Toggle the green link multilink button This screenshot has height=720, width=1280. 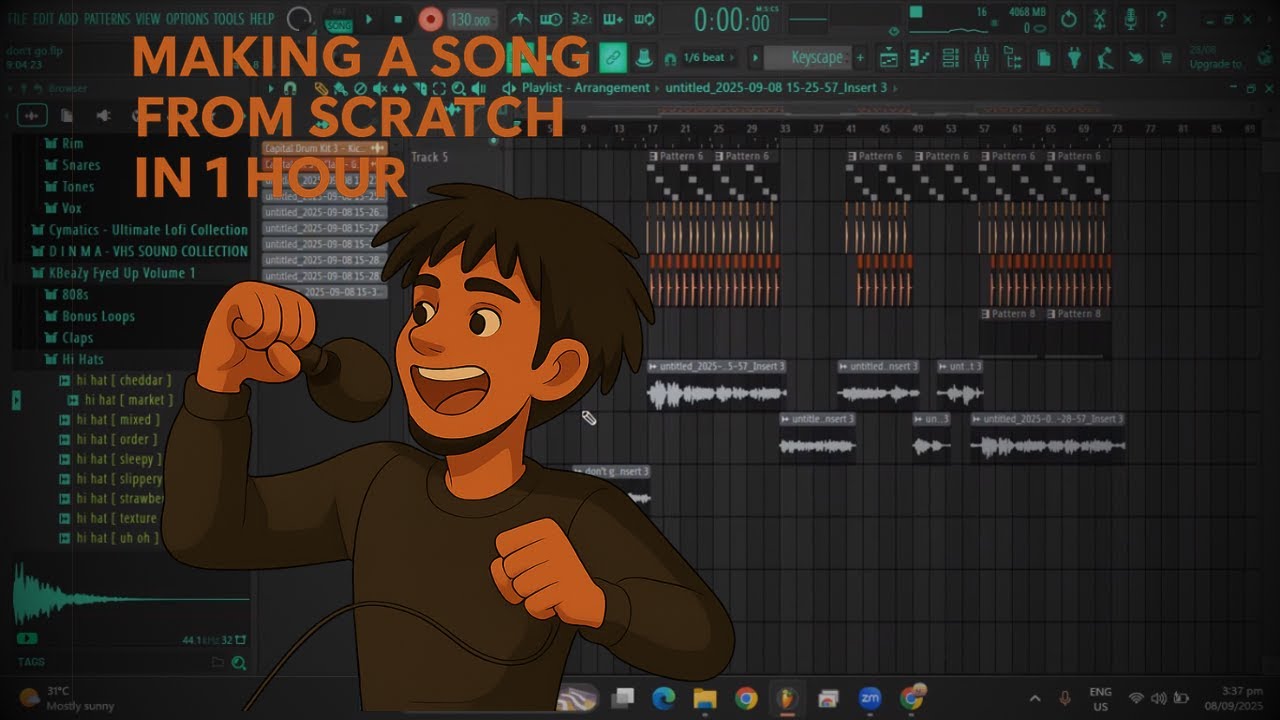(x=612, y=58)
